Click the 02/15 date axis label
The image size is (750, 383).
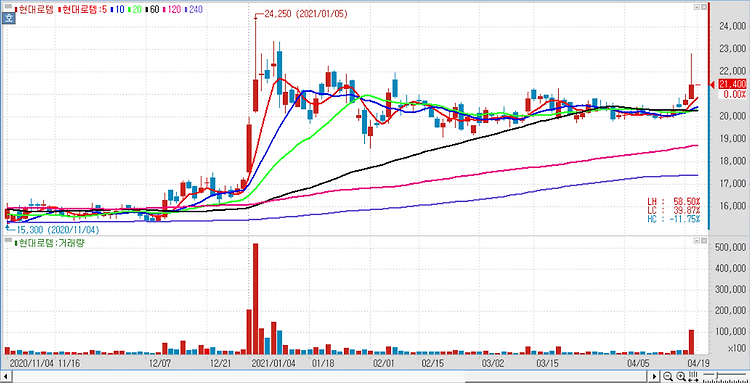click(x=432, y=363)
